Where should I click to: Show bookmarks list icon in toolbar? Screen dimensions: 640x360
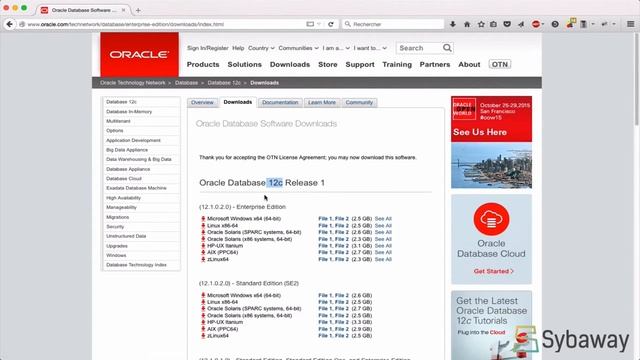pyautogui.click(x=493, y=24)
